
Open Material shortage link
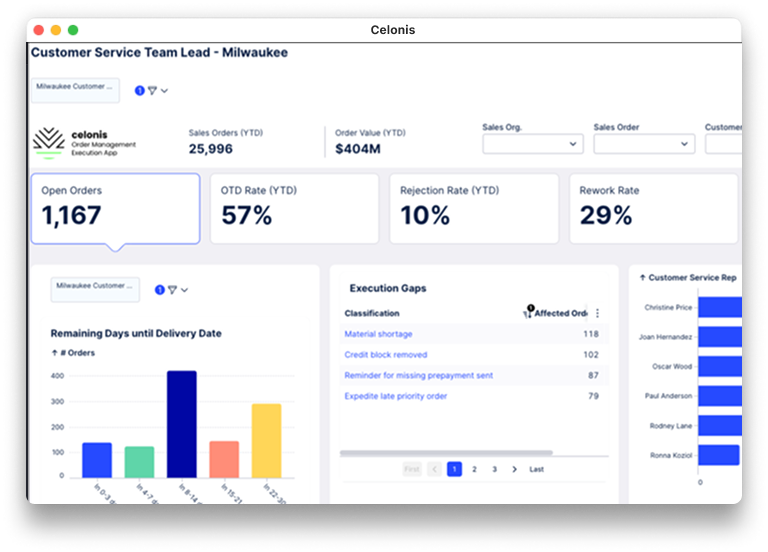pyautogui.click(x=378, y=334)
